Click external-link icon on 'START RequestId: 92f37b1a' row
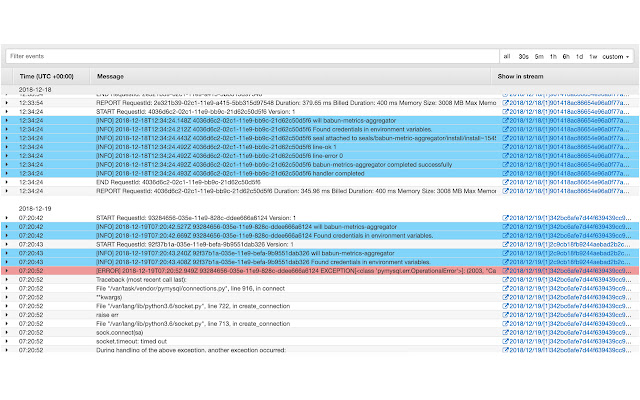Image resolution: width=640 pixels, height=400 pixels. pos(505,244)
